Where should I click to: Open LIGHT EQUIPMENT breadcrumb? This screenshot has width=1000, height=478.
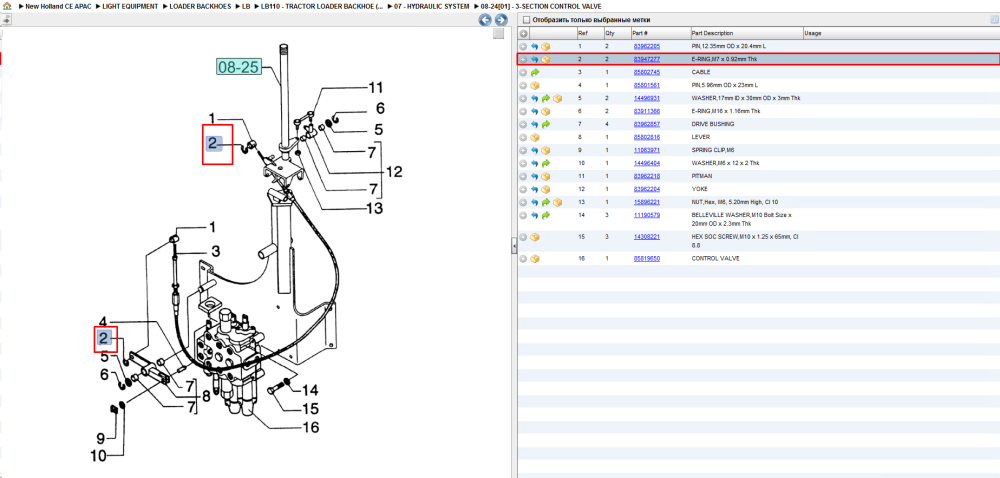pos(130,6)
